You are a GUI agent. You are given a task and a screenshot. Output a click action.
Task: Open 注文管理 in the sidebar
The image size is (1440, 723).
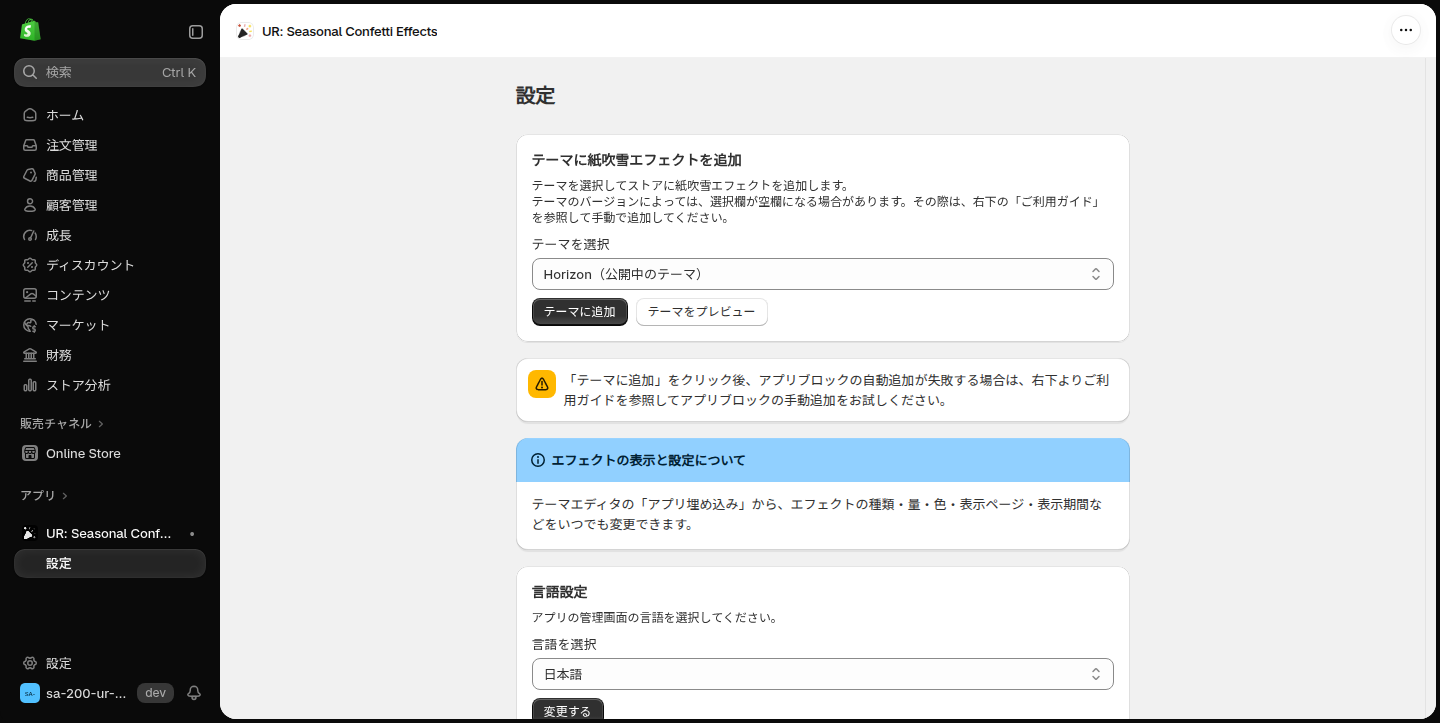(x=110, y=145)
